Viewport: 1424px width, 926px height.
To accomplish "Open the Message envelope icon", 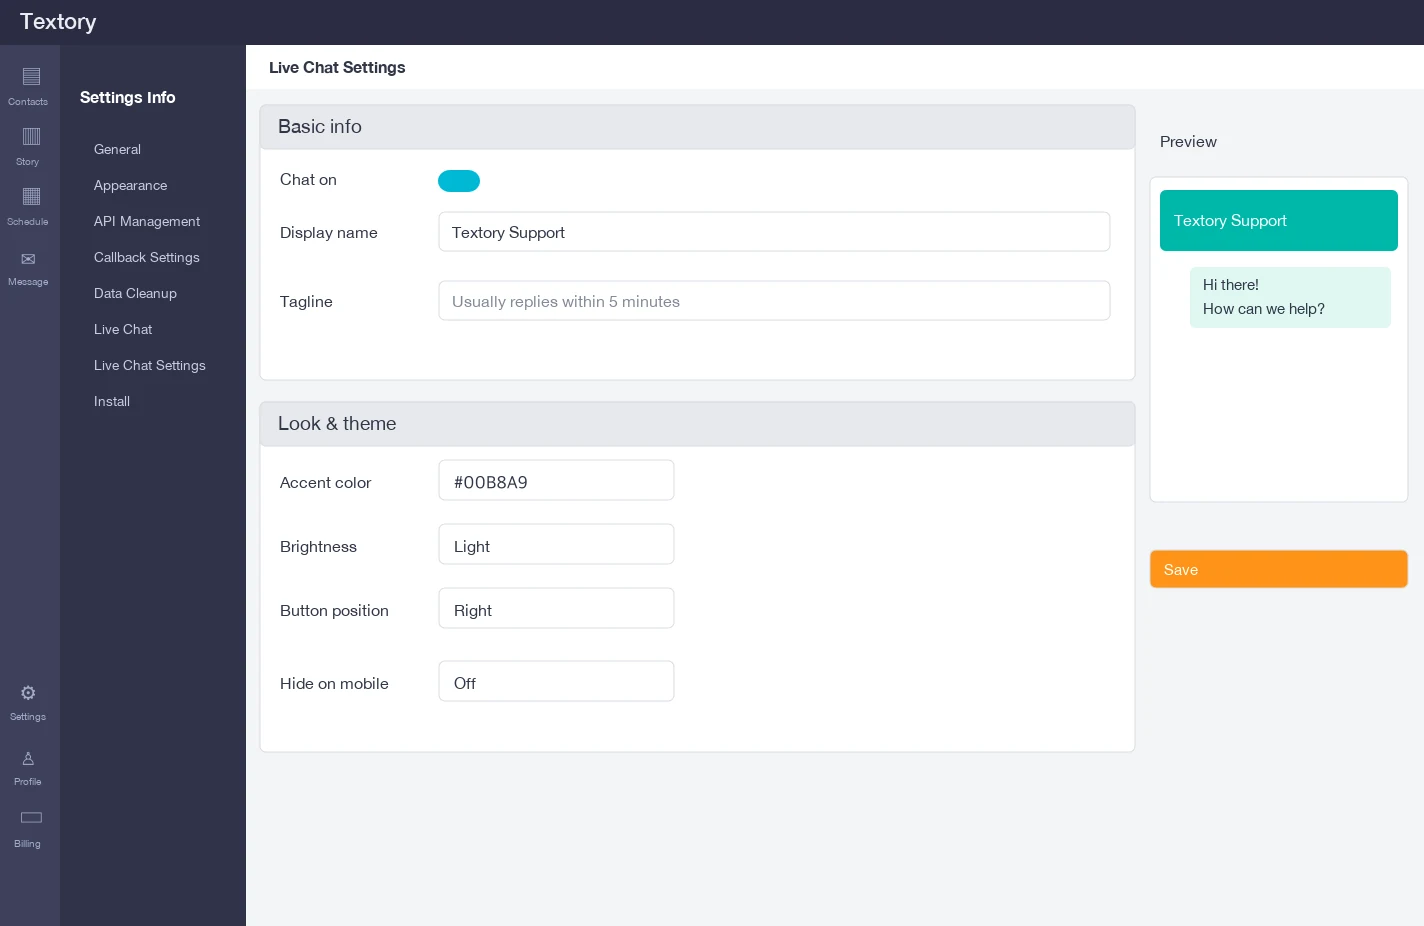I will (28, 259).
